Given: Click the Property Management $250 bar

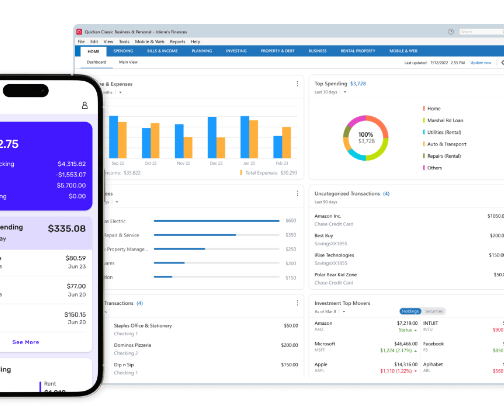Looking at the screenshot, I should pos(217,249).
